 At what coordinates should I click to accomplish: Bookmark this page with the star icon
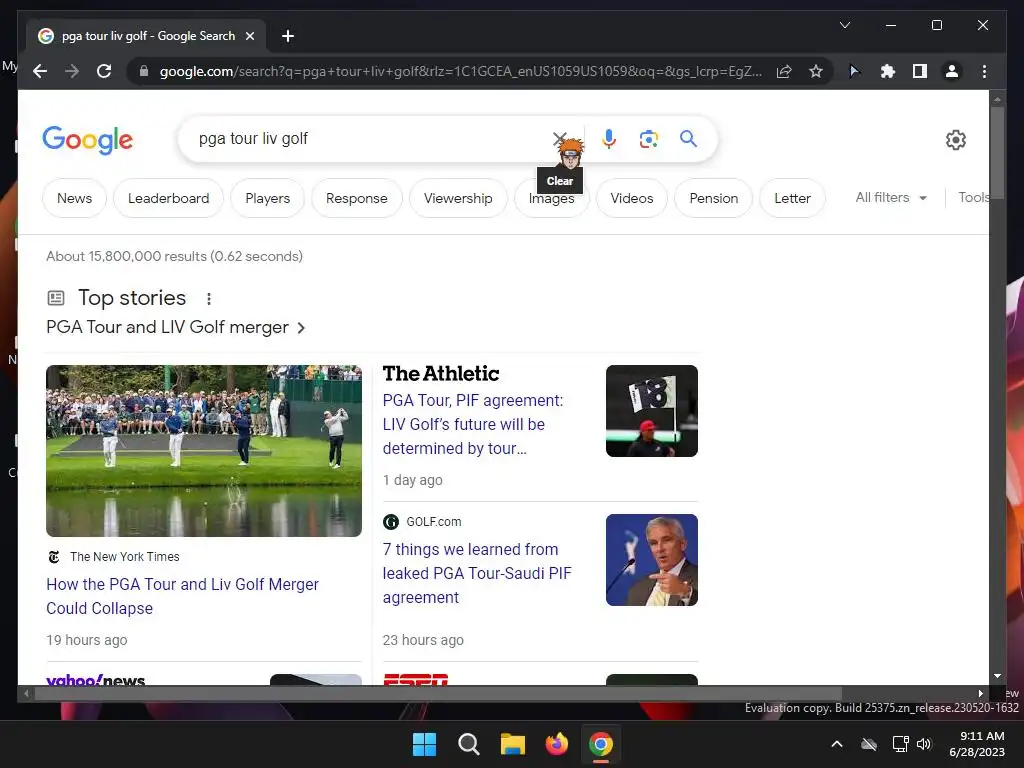point(816,71)
